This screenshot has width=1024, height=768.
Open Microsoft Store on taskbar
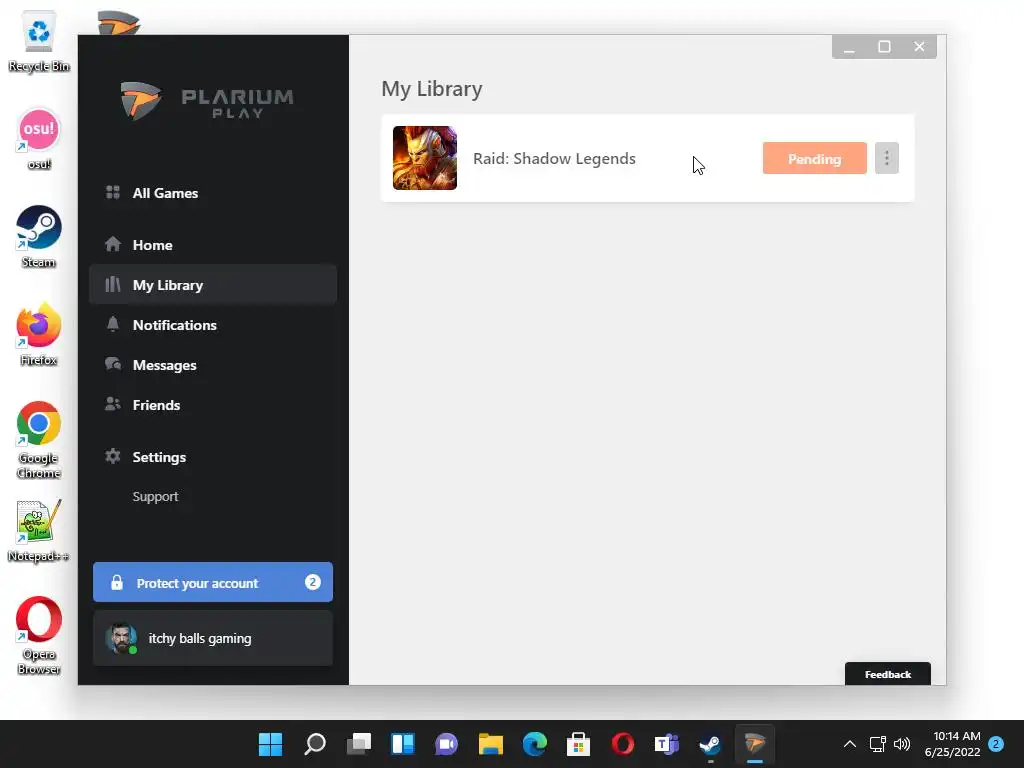579,744
